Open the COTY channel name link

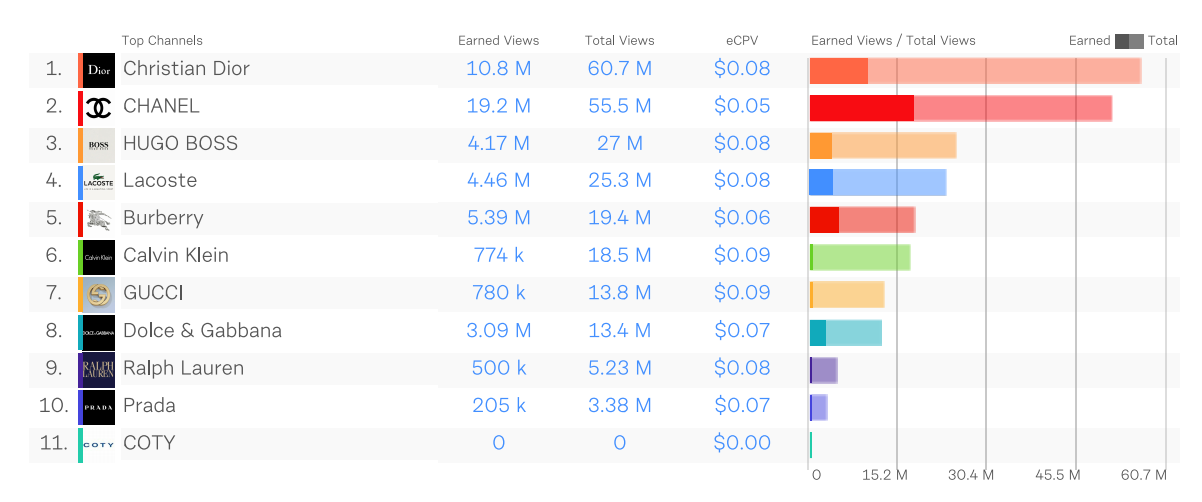[149, 443]
